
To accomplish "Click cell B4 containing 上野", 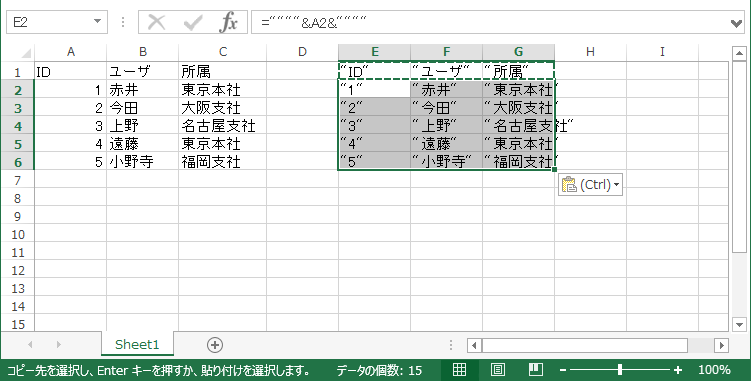I will [x=142, y=126].
